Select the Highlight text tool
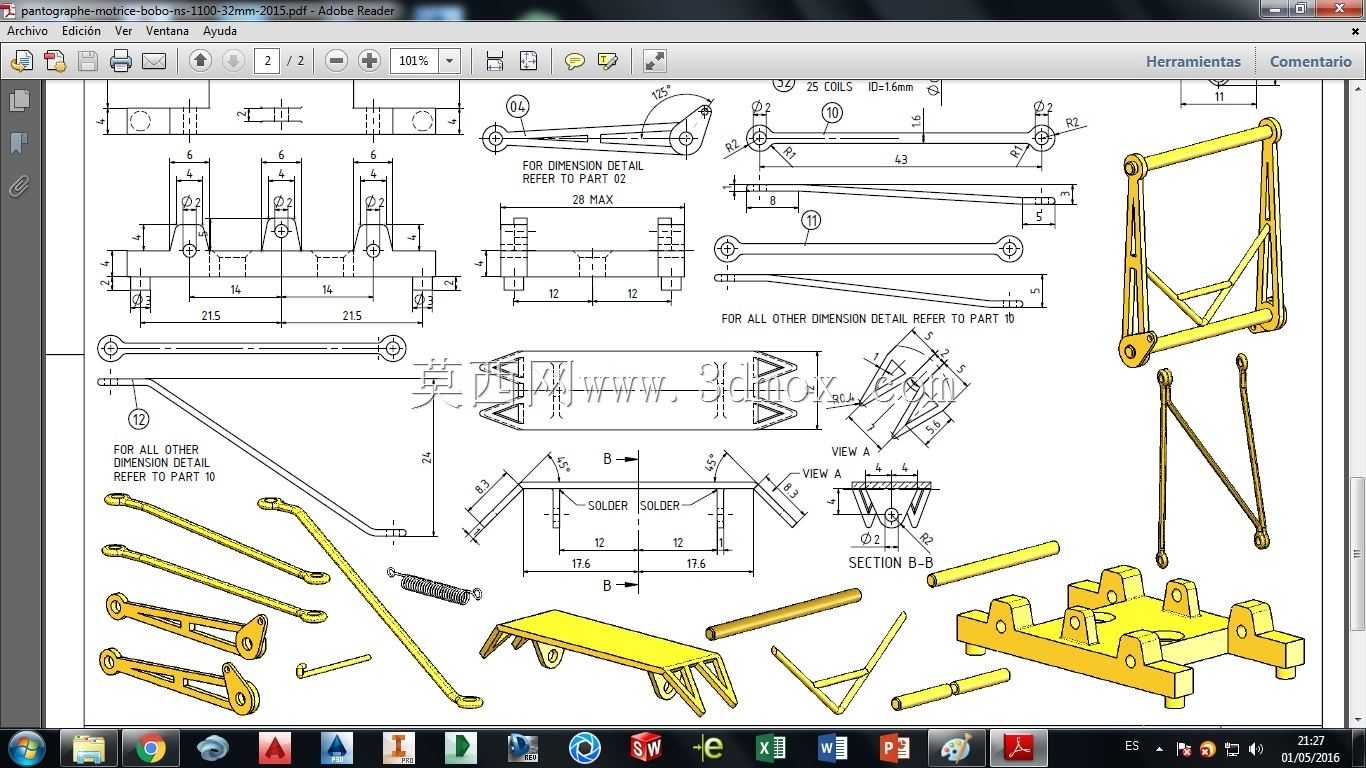The image size is (1366, 768). tap(607, 61)
